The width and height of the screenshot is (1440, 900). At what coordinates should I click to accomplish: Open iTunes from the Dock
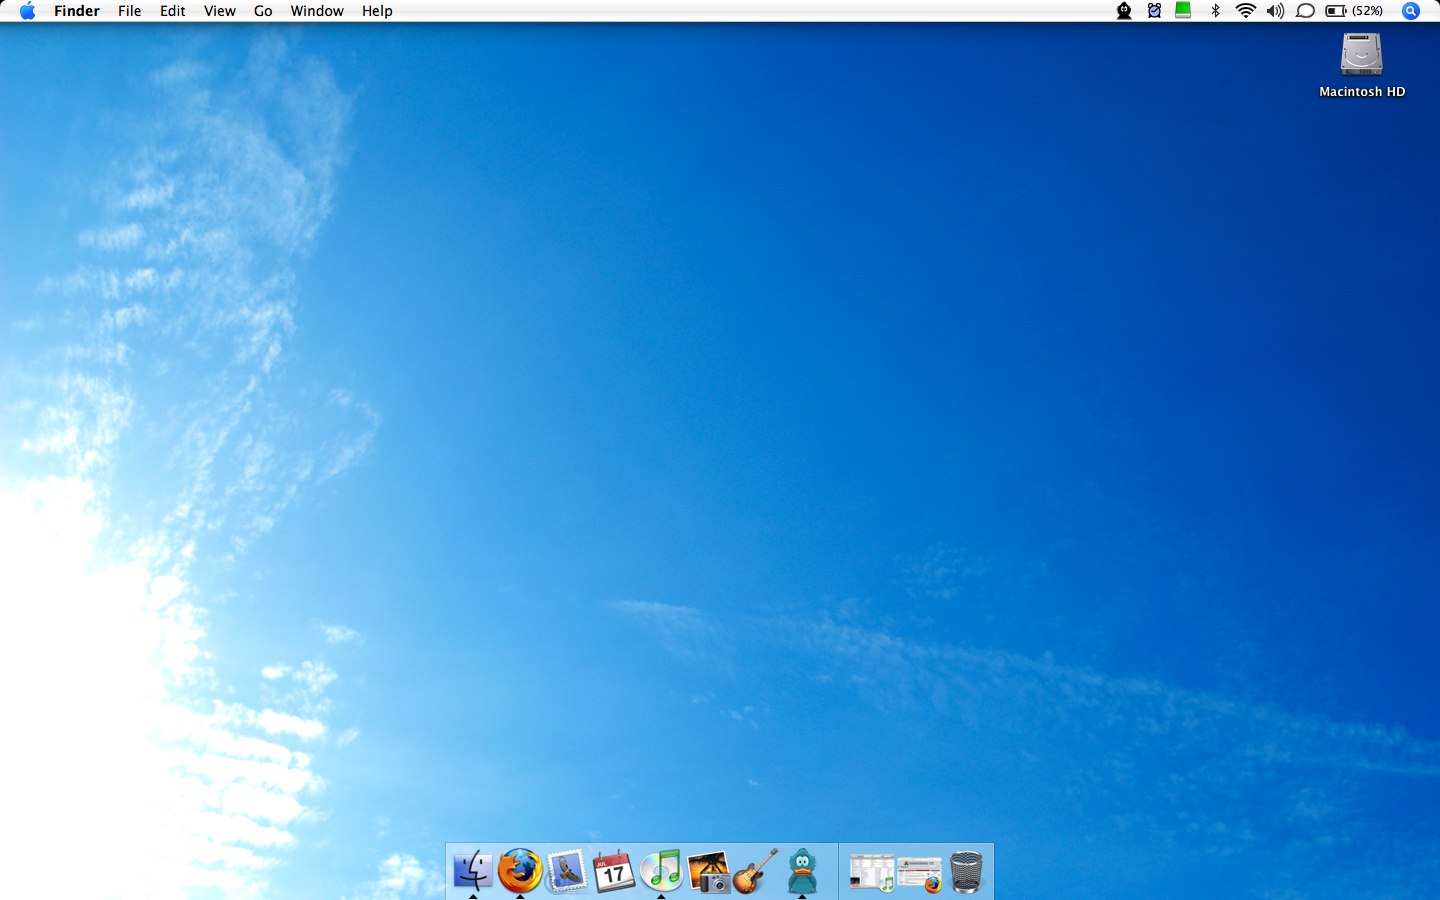(661, 871)
